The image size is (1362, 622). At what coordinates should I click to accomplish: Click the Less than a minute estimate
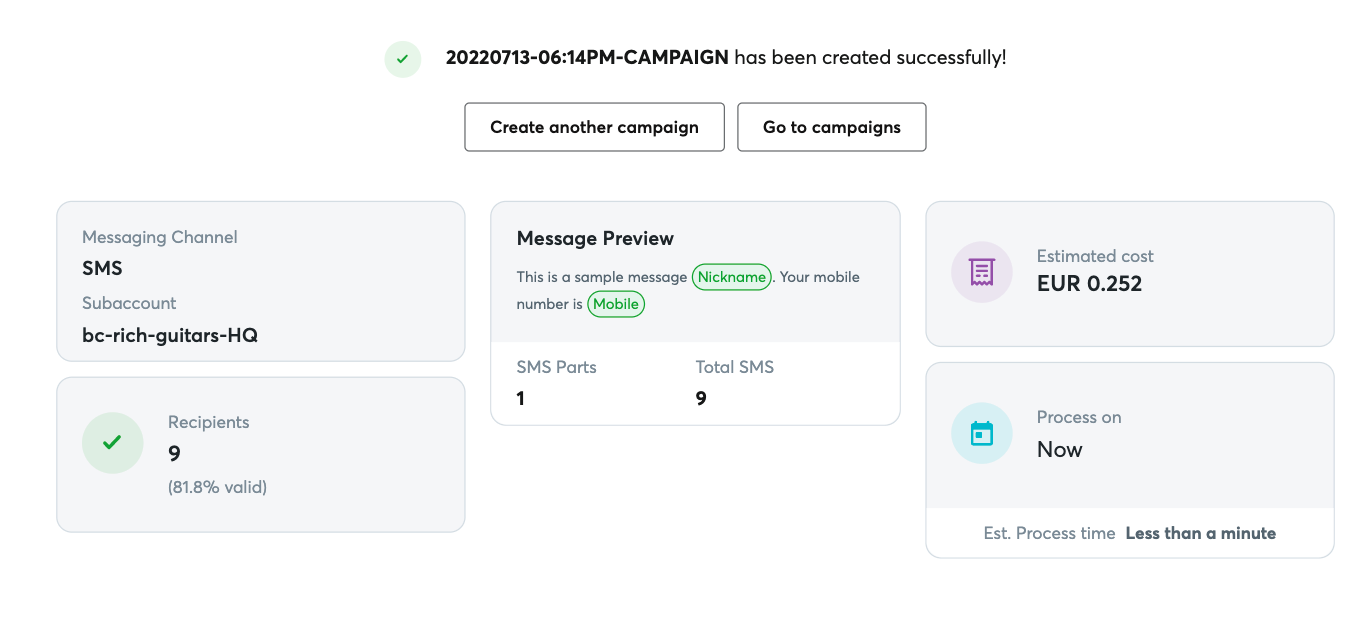pyautogui.click(x=1200, y=533)
